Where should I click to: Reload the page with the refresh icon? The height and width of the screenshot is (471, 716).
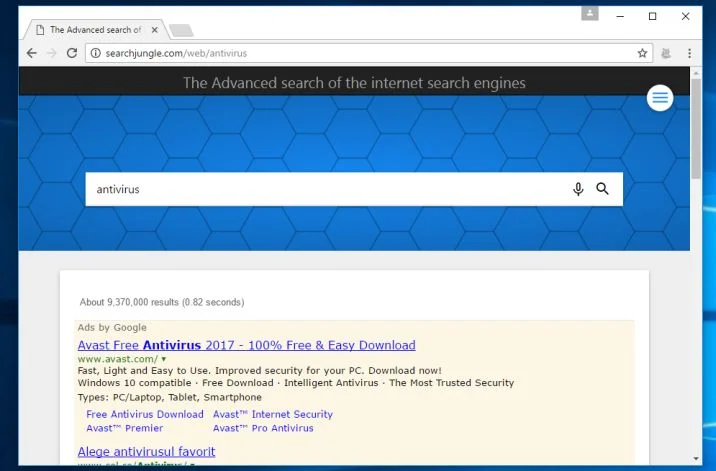point(72,53)
